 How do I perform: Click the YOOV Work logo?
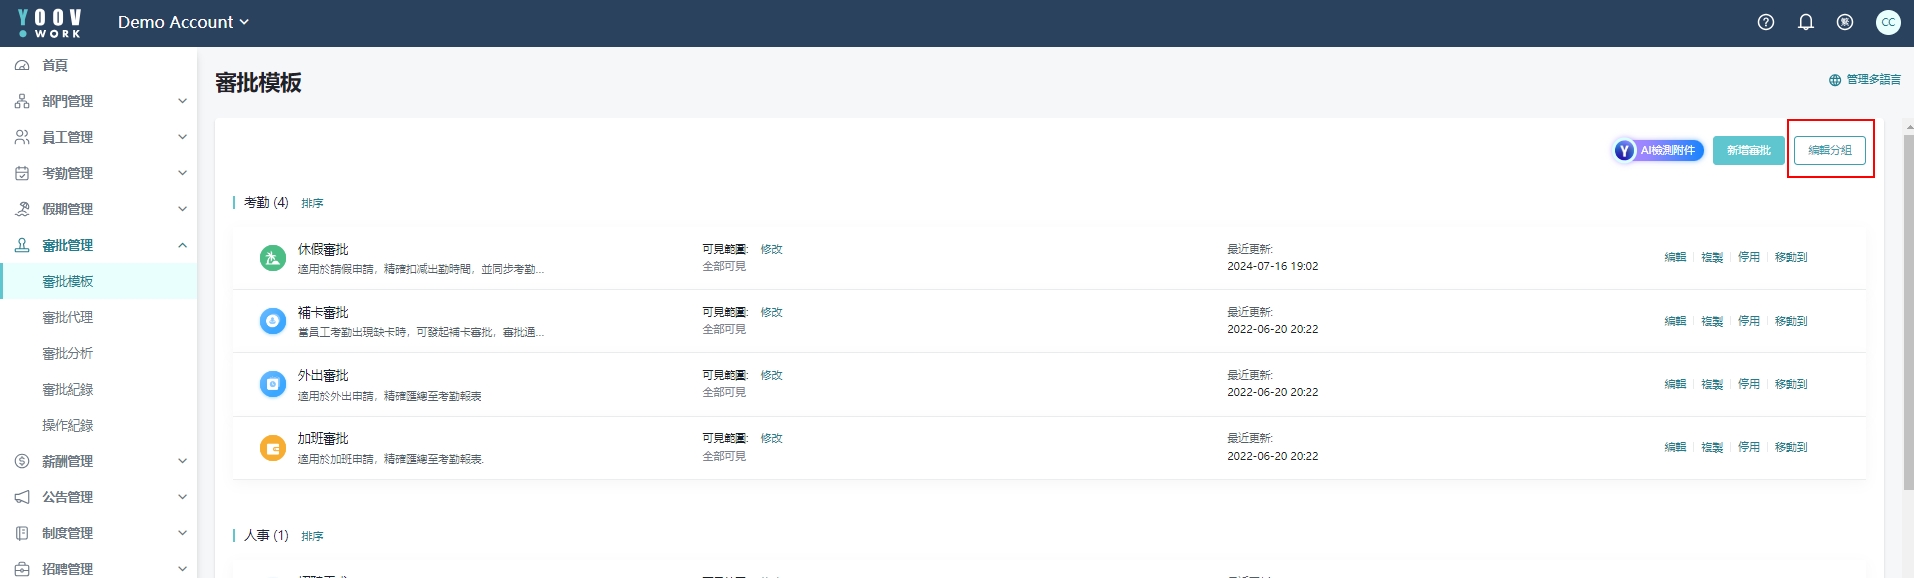(x=50, y=23)
